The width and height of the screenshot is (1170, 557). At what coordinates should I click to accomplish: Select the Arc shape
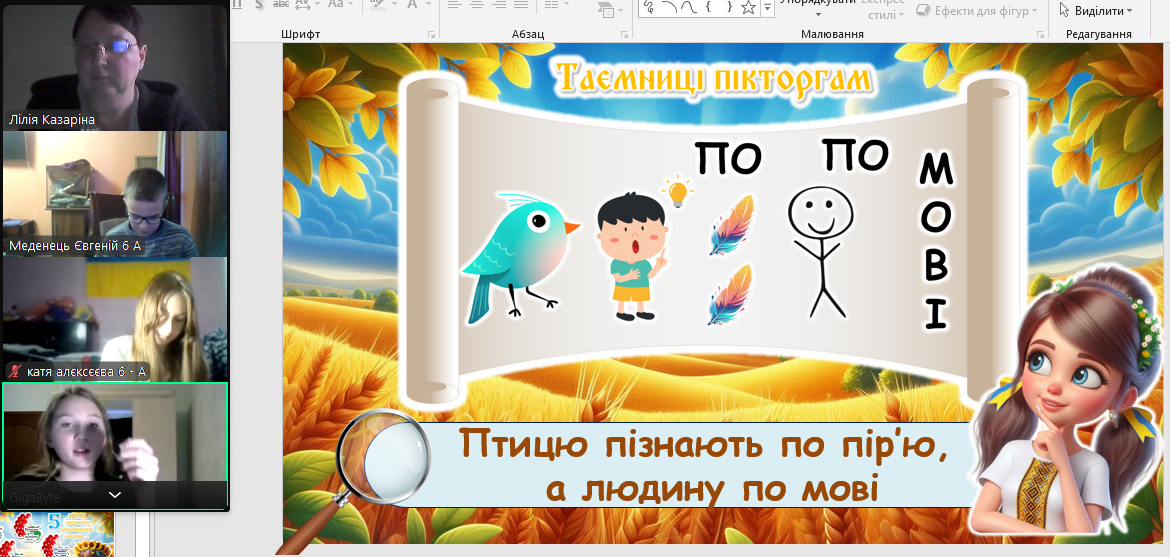click(669, 7)
